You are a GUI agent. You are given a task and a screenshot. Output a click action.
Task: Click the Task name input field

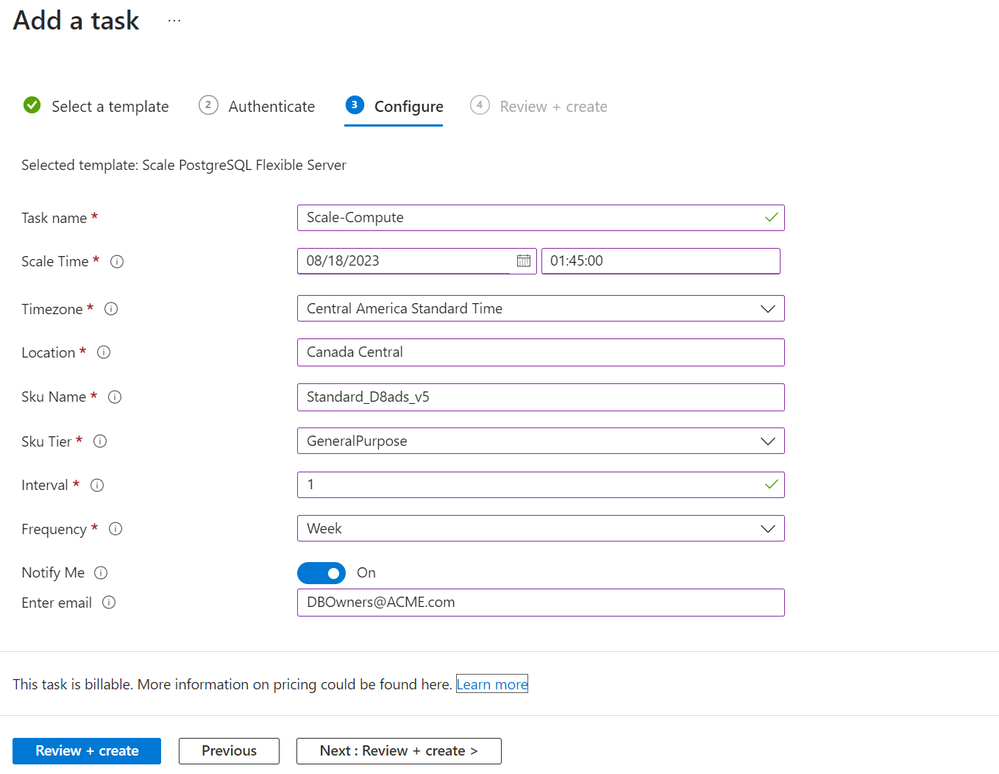pyautogui.click(x=540, y=218)
